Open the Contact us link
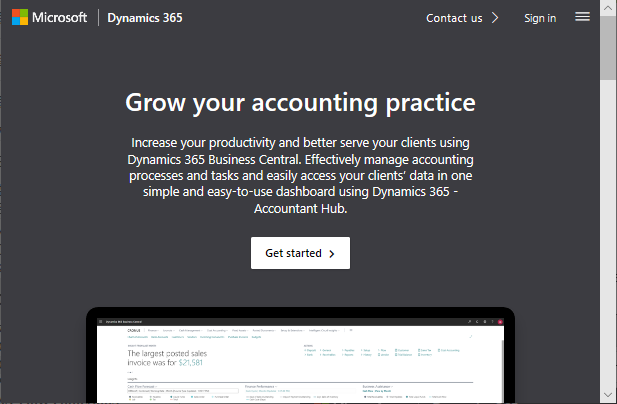Viewport: 617px width, 404px height. (454, 18)
